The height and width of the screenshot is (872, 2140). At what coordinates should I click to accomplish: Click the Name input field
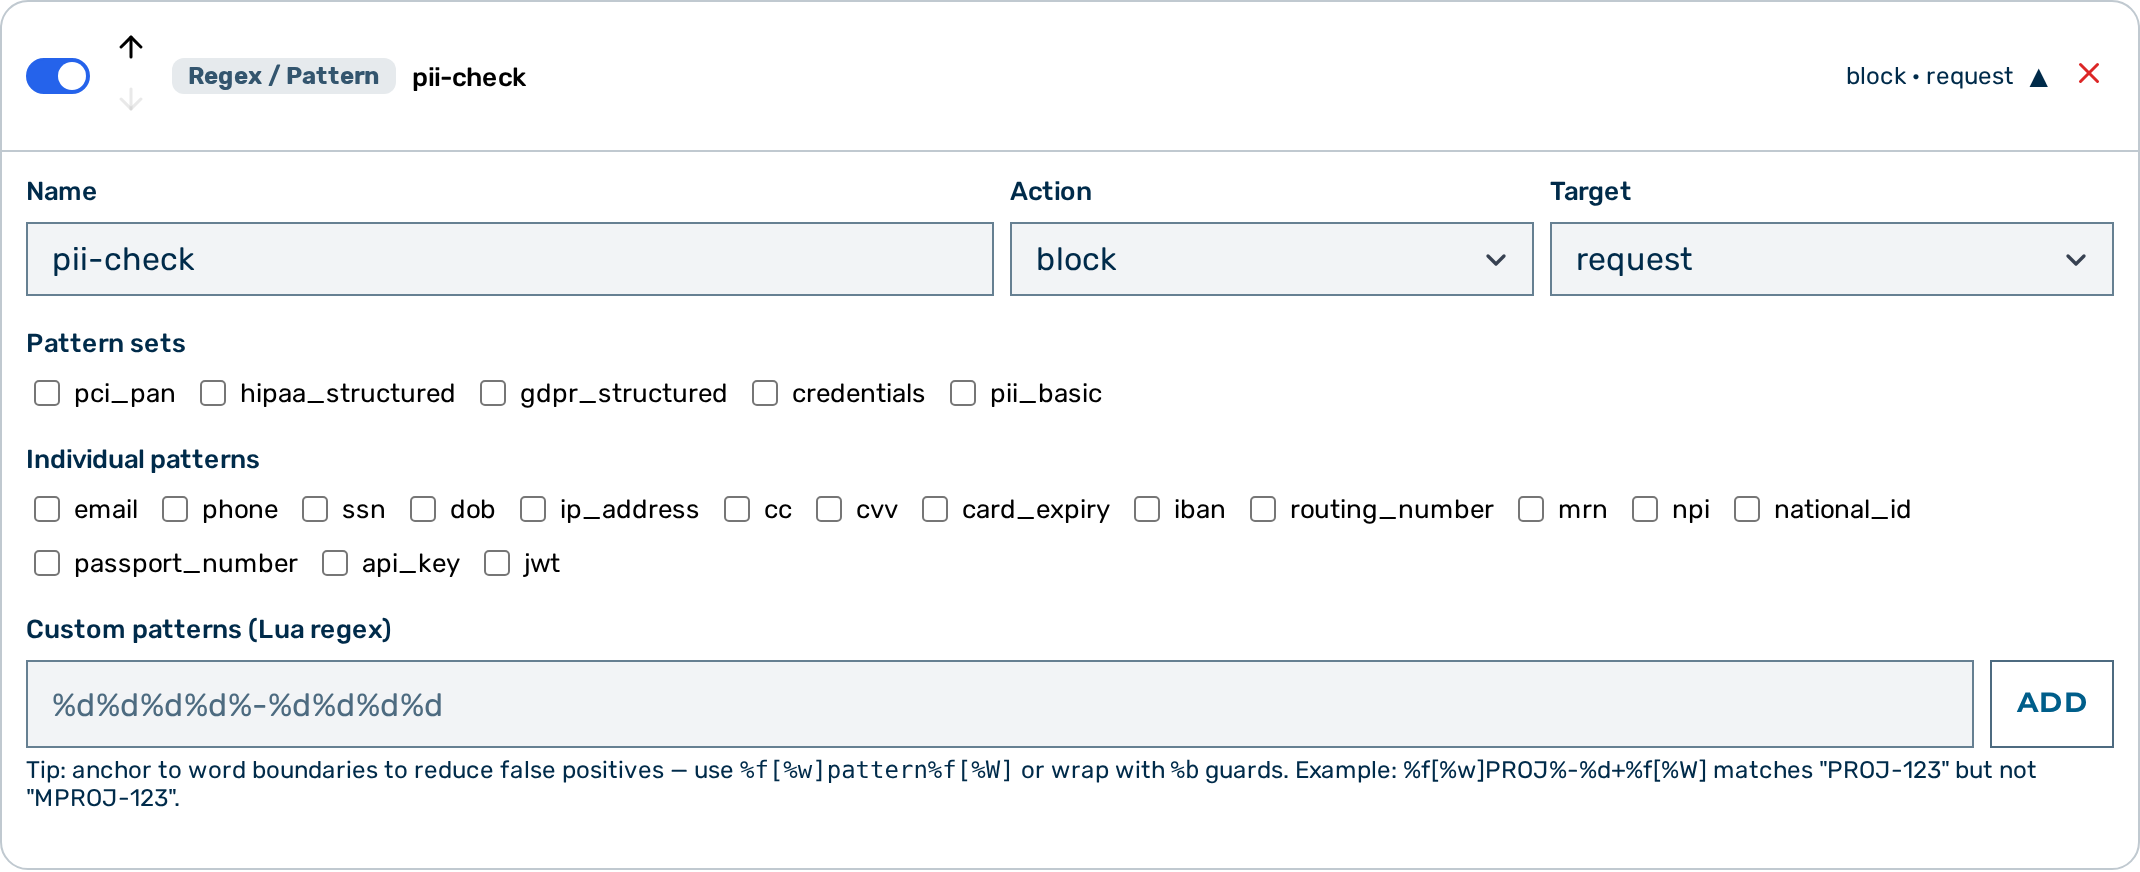click(510, 259)
